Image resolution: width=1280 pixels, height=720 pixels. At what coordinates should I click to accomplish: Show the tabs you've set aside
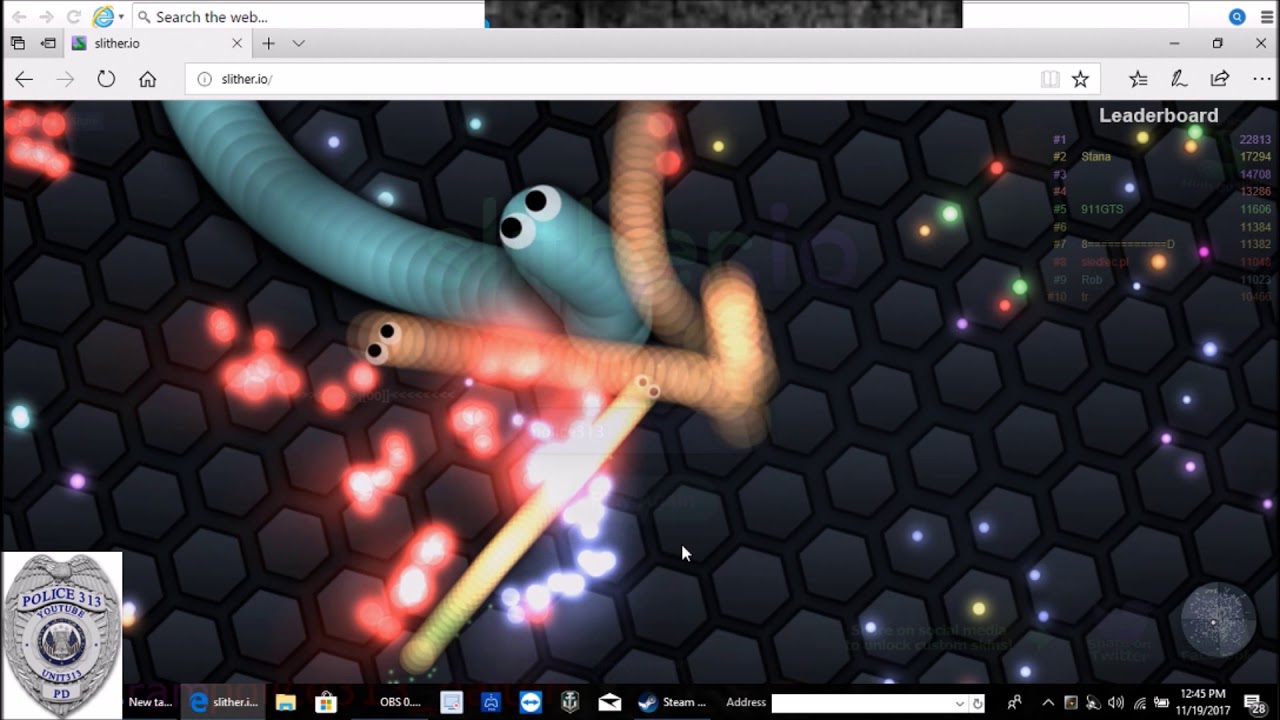(17, 43)
